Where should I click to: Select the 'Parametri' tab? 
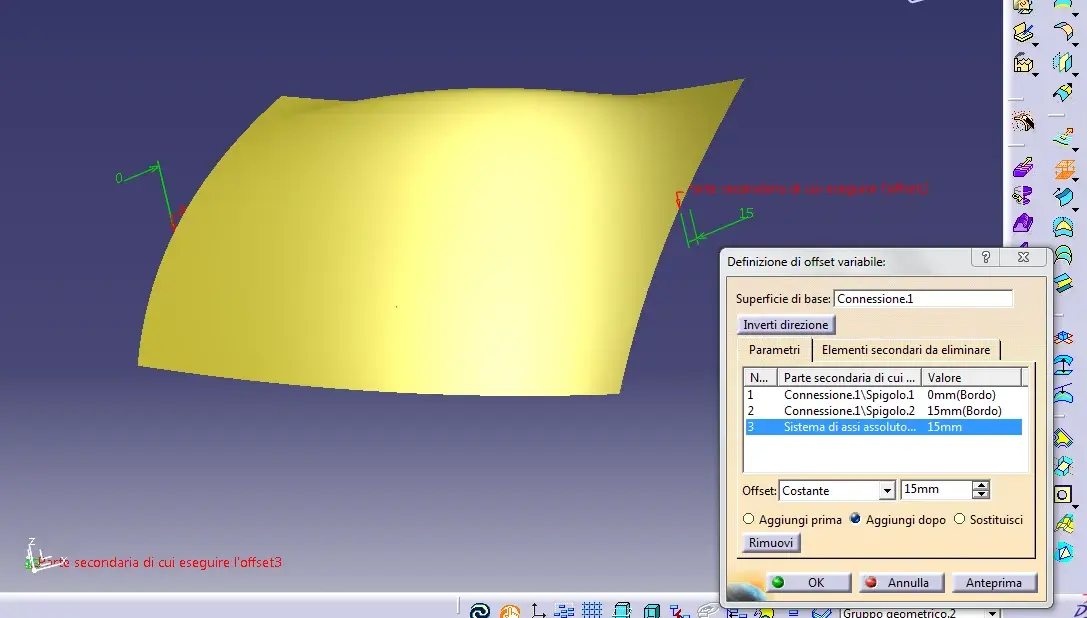(774, 350)
